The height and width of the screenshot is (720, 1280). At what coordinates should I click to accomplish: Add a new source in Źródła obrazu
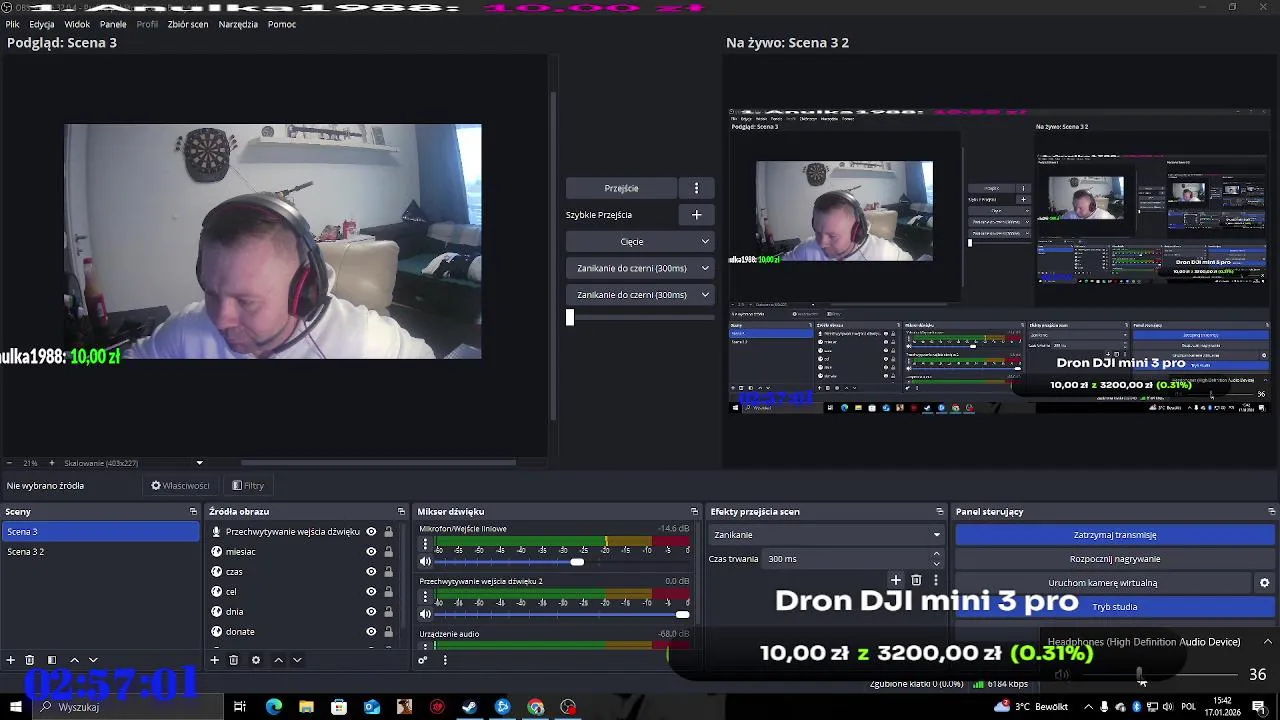coord(214,660)
